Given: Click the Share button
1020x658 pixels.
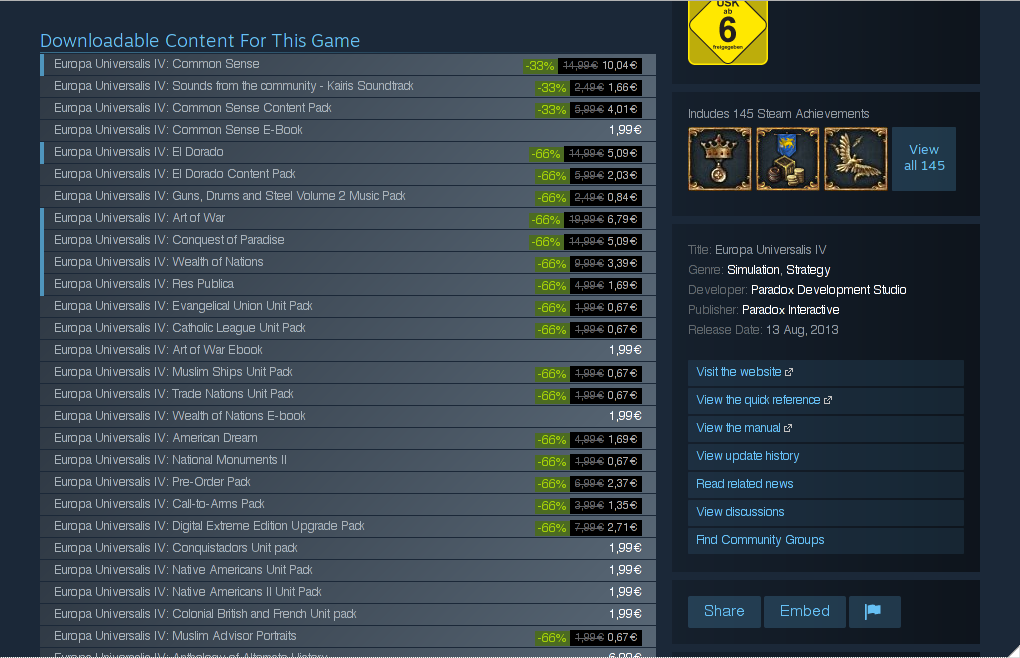Looking at the screenshot, I should [x=724, y=612].
